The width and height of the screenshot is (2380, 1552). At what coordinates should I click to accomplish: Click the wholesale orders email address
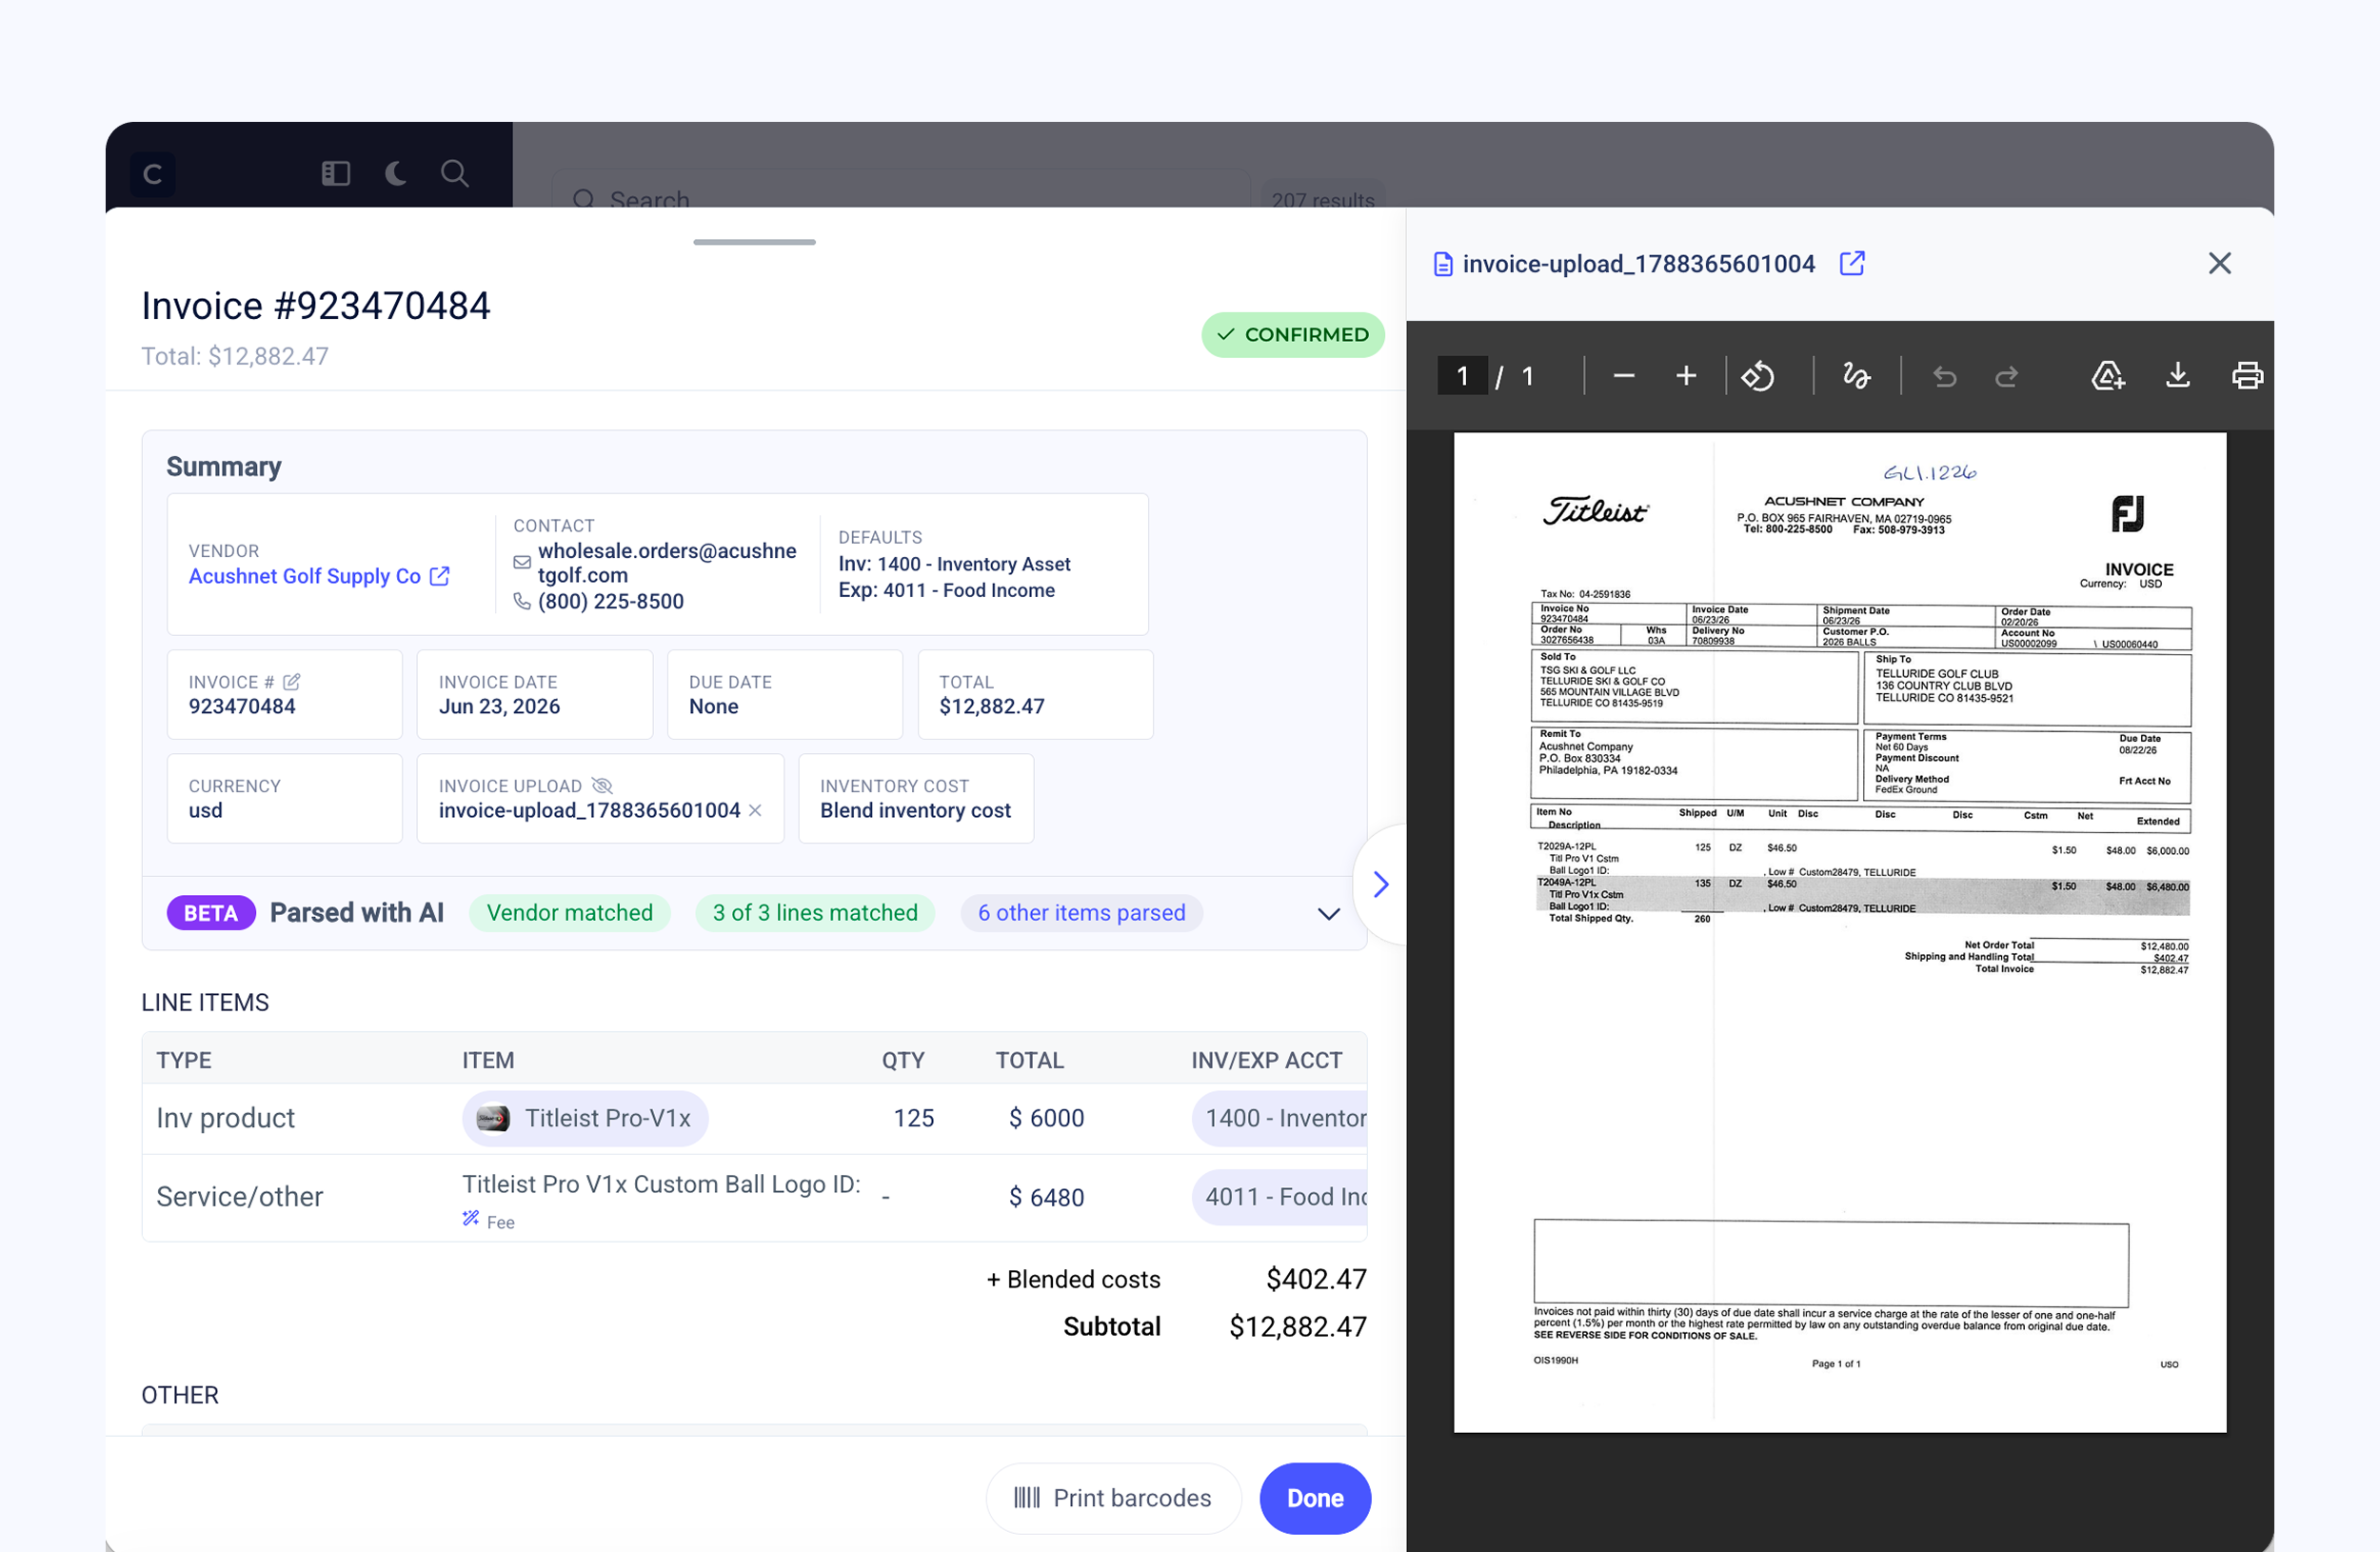coord(667,563)
